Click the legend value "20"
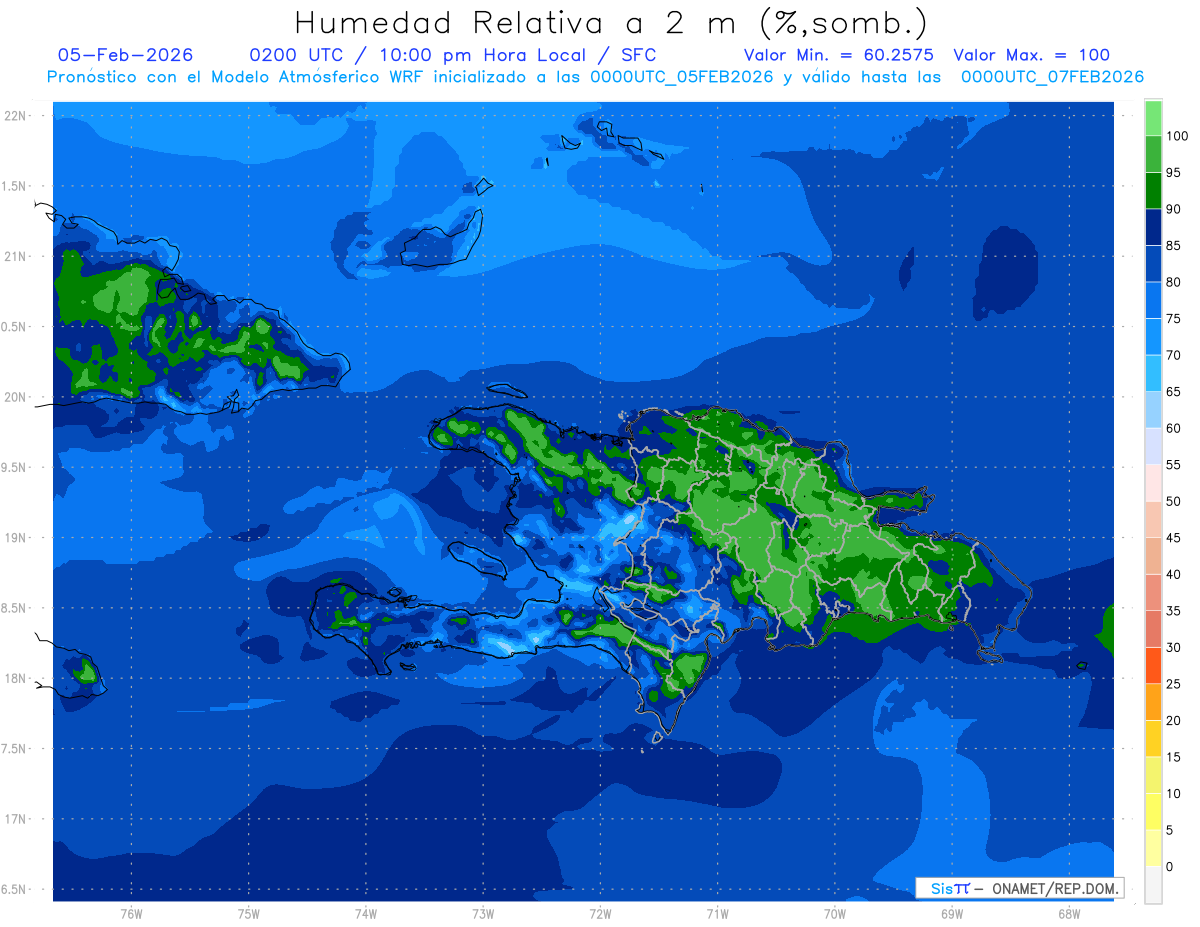The width and height of the screenshot is (1200, 927). (1173, 720)
